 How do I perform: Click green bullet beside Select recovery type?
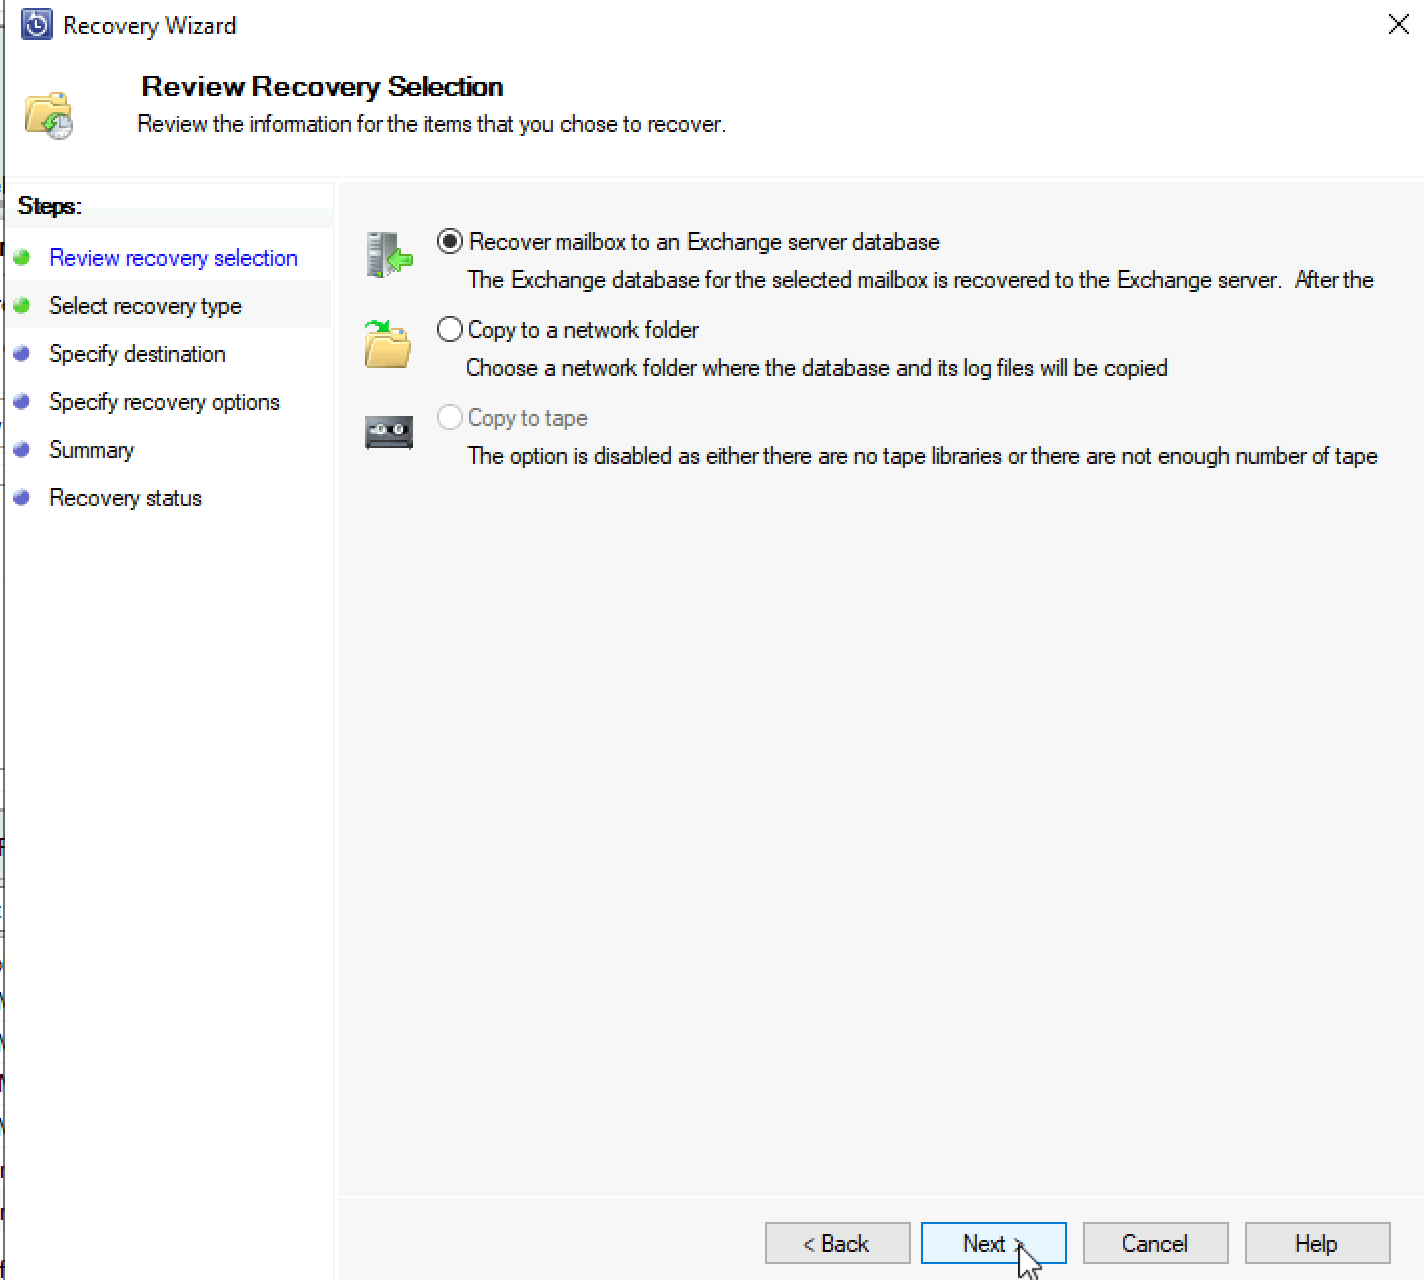pos(22,305)
